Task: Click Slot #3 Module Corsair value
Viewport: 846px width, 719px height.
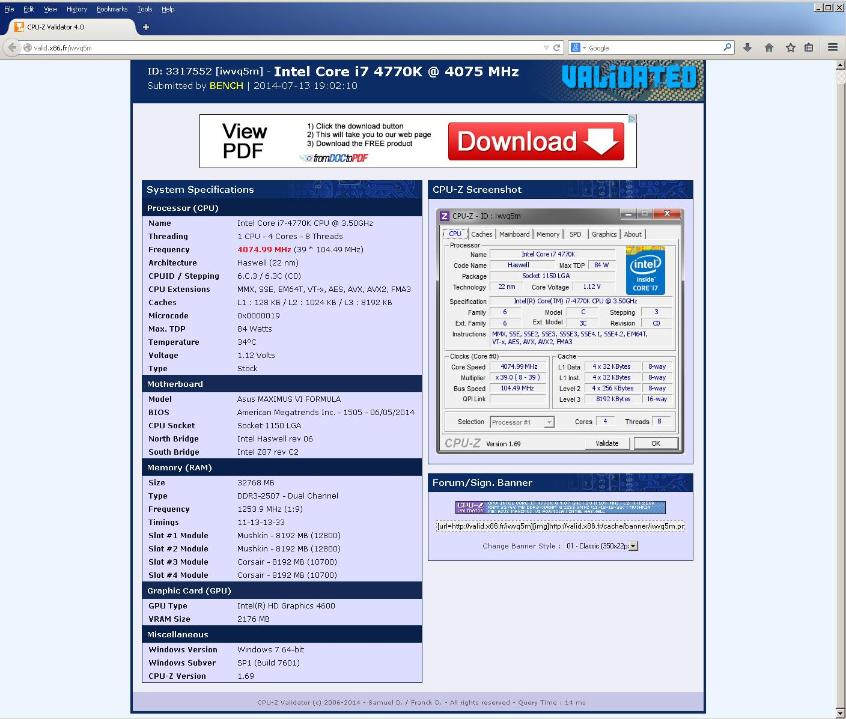Action: coord(287,562)
